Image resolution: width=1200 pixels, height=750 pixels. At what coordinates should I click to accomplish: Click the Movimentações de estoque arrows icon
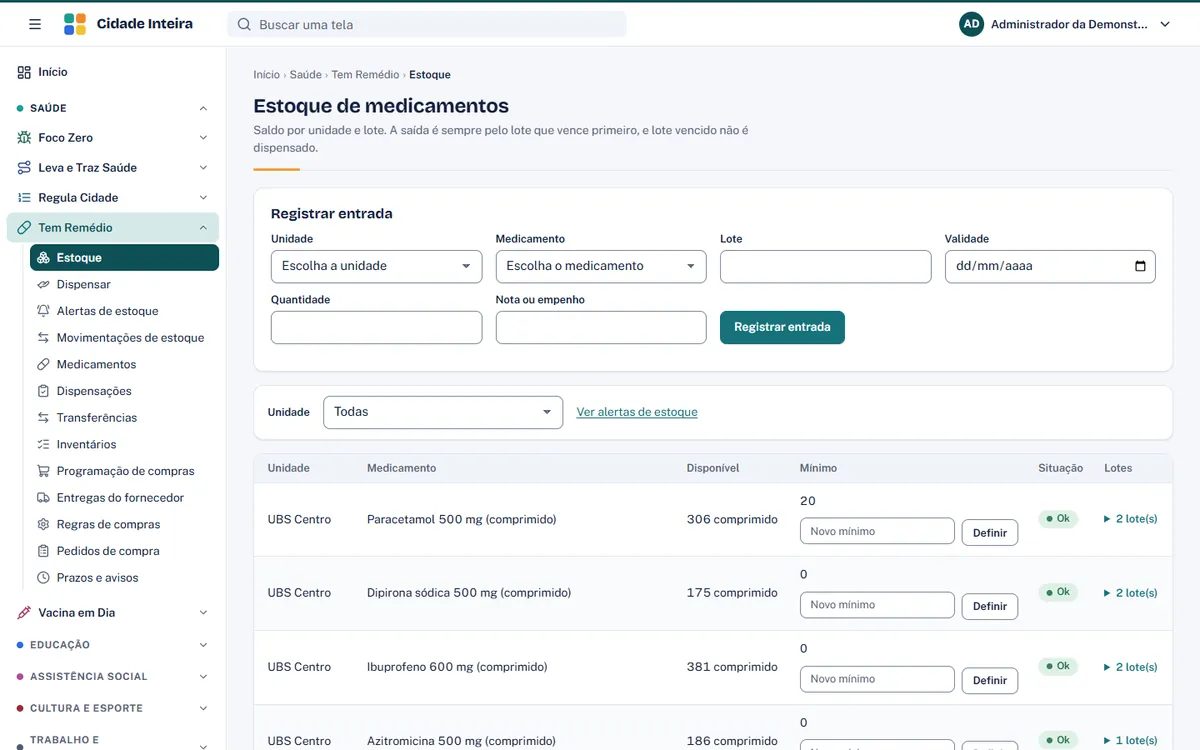[x=43, y=338]
